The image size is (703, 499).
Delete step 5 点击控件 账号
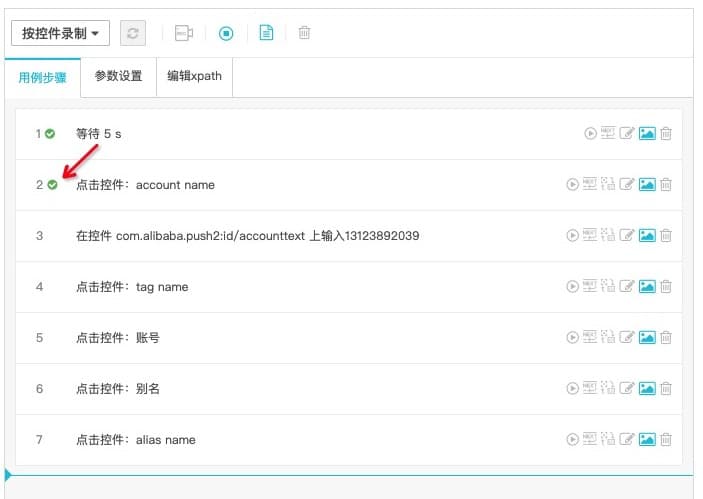[666, 337]
